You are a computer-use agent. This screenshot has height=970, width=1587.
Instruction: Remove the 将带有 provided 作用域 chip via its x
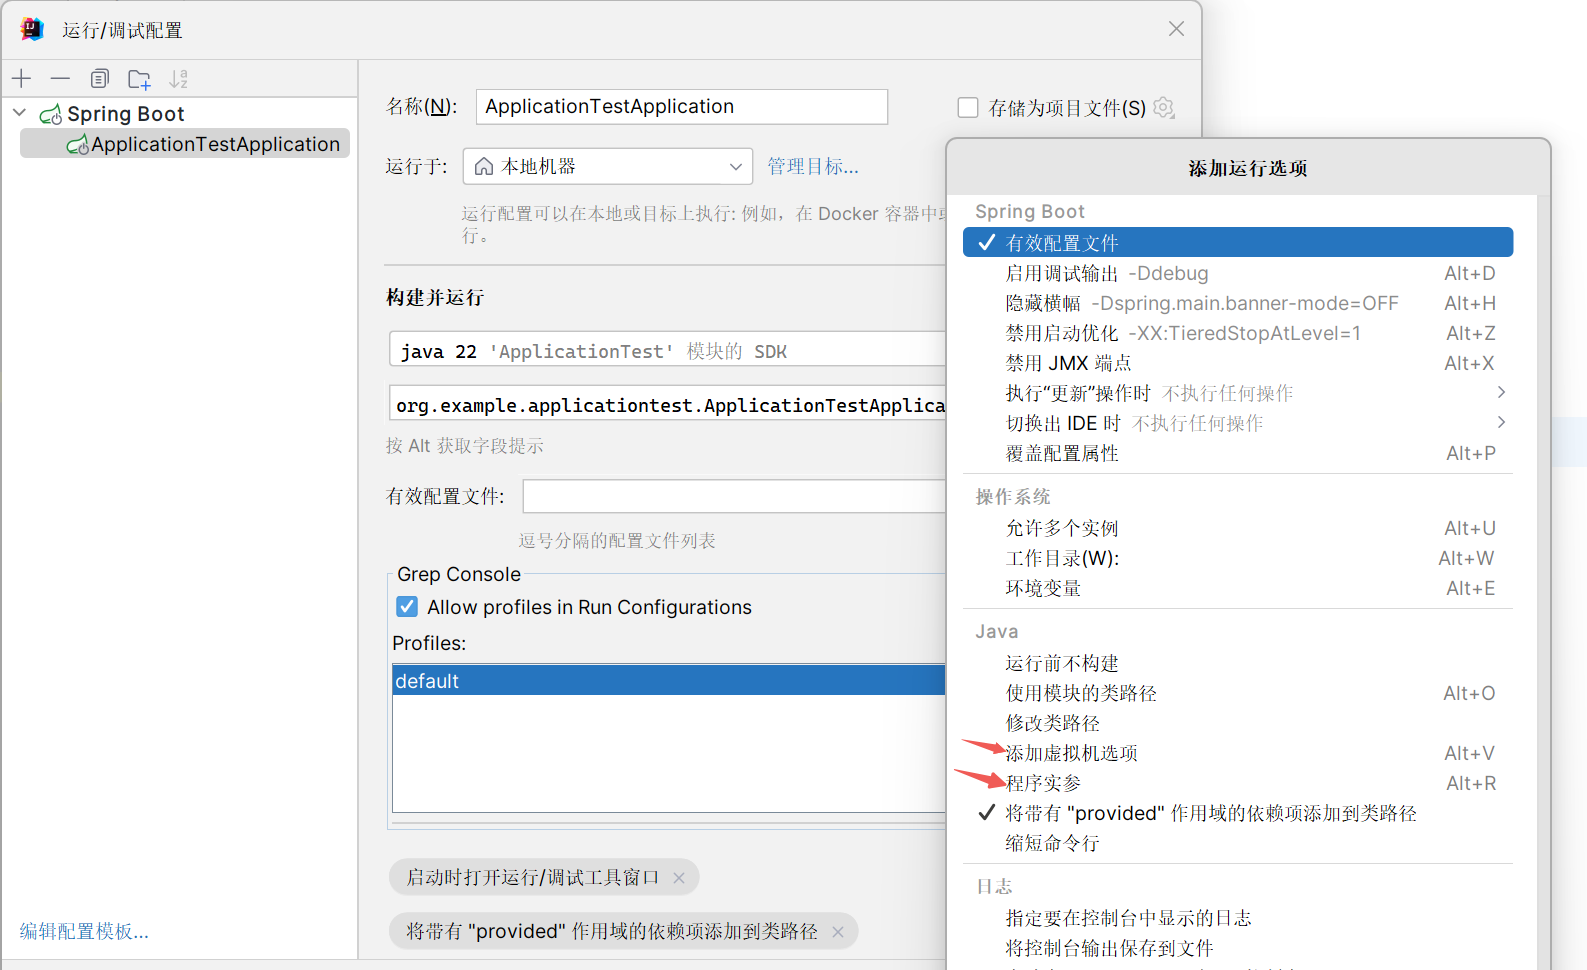pos(838,932)
